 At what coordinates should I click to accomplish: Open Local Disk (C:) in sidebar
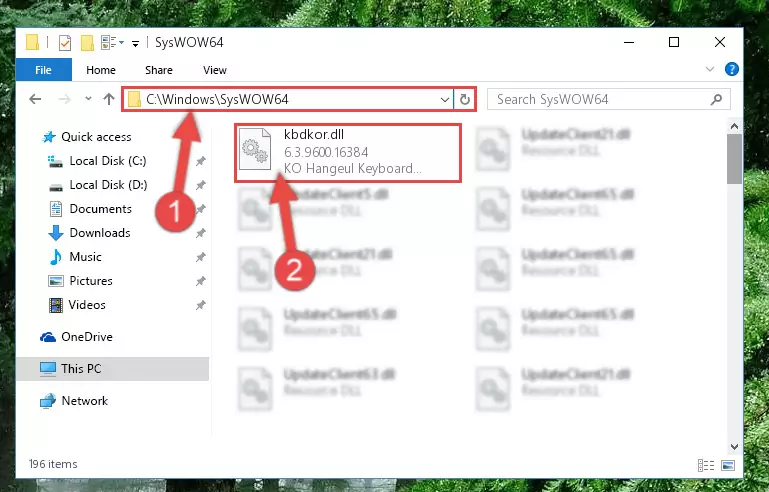point(108,161)
